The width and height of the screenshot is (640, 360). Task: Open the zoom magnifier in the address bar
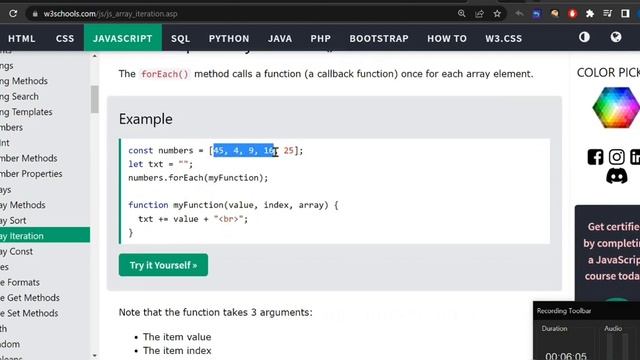461,13
